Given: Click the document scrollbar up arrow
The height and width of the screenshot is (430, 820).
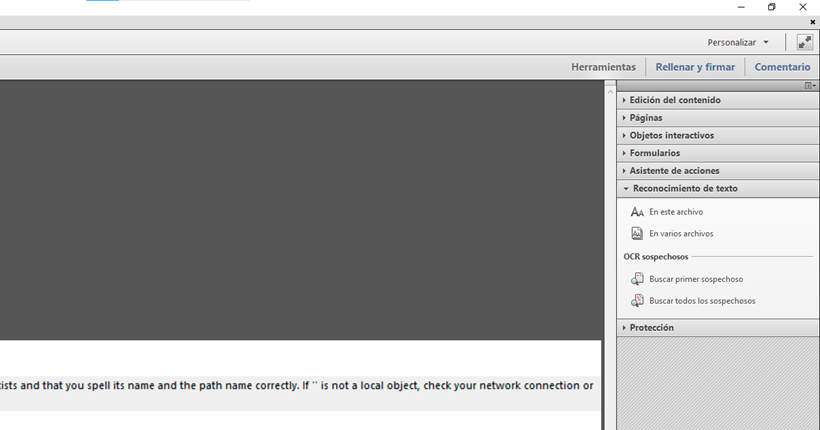Looking at the screenshot, I should tap(610, 92).
